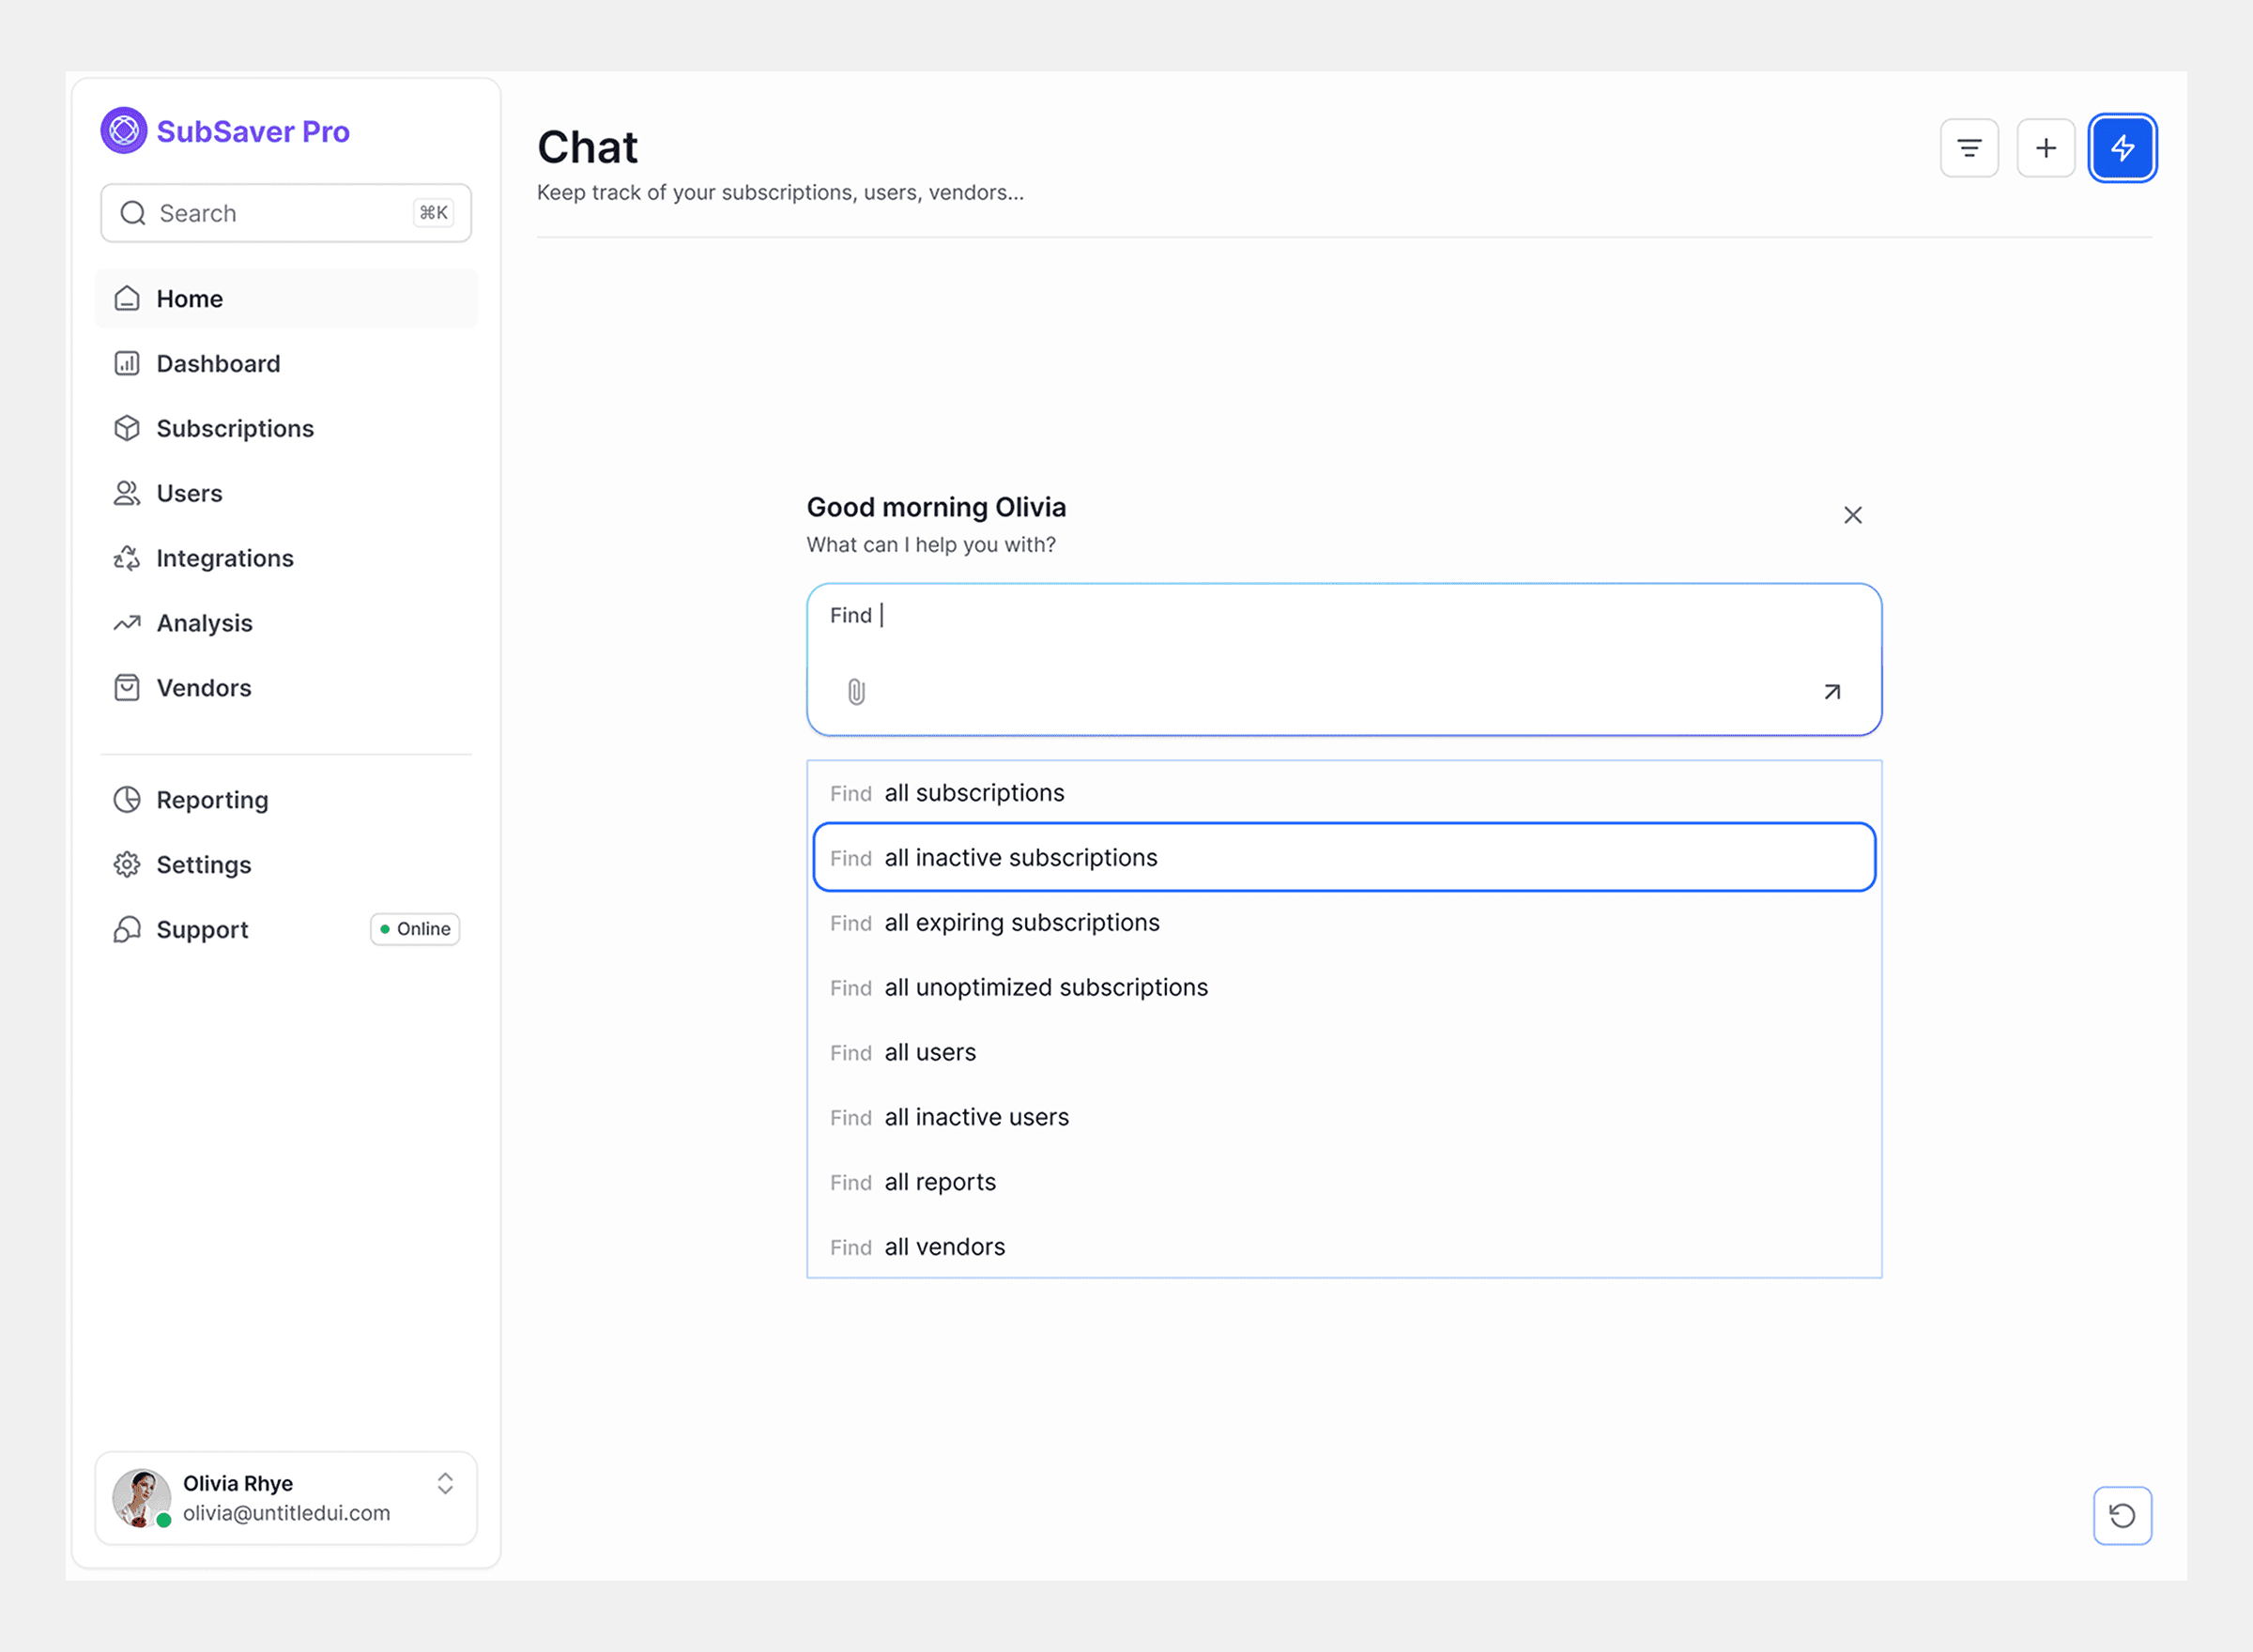The width and height of the screenshot is (2253, 1652).
Task: Switch to the Vendors section
Action: (x=204, y=688)
